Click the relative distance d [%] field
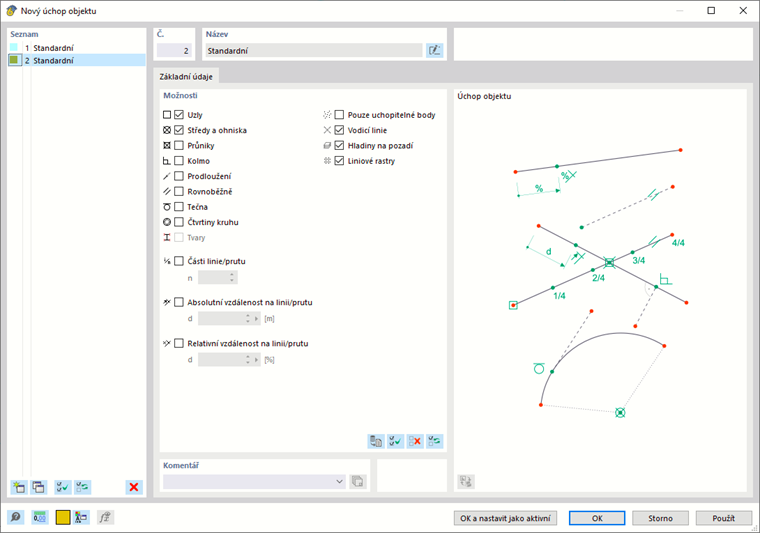 click(224, 360)
